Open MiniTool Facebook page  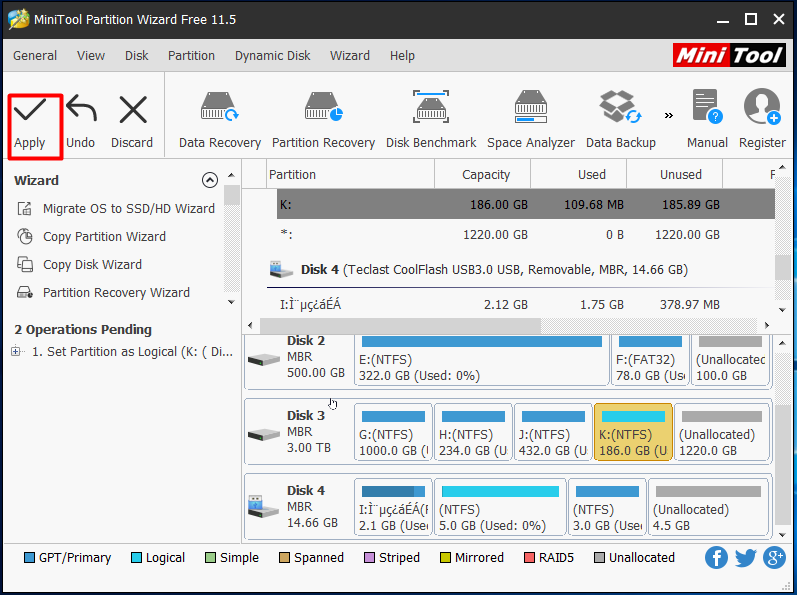pos(716,557)
